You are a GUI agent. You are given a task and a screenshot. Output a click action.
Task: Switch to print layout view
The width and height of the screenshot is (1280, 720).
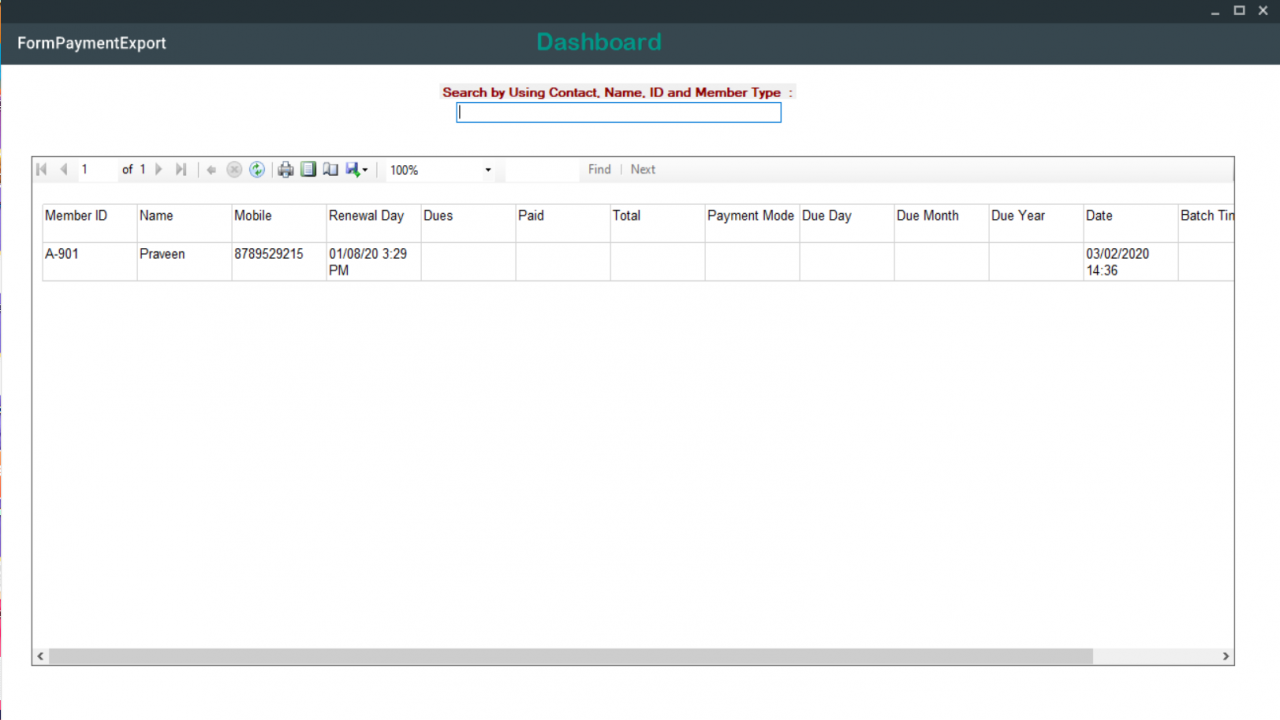coord(308,170)
